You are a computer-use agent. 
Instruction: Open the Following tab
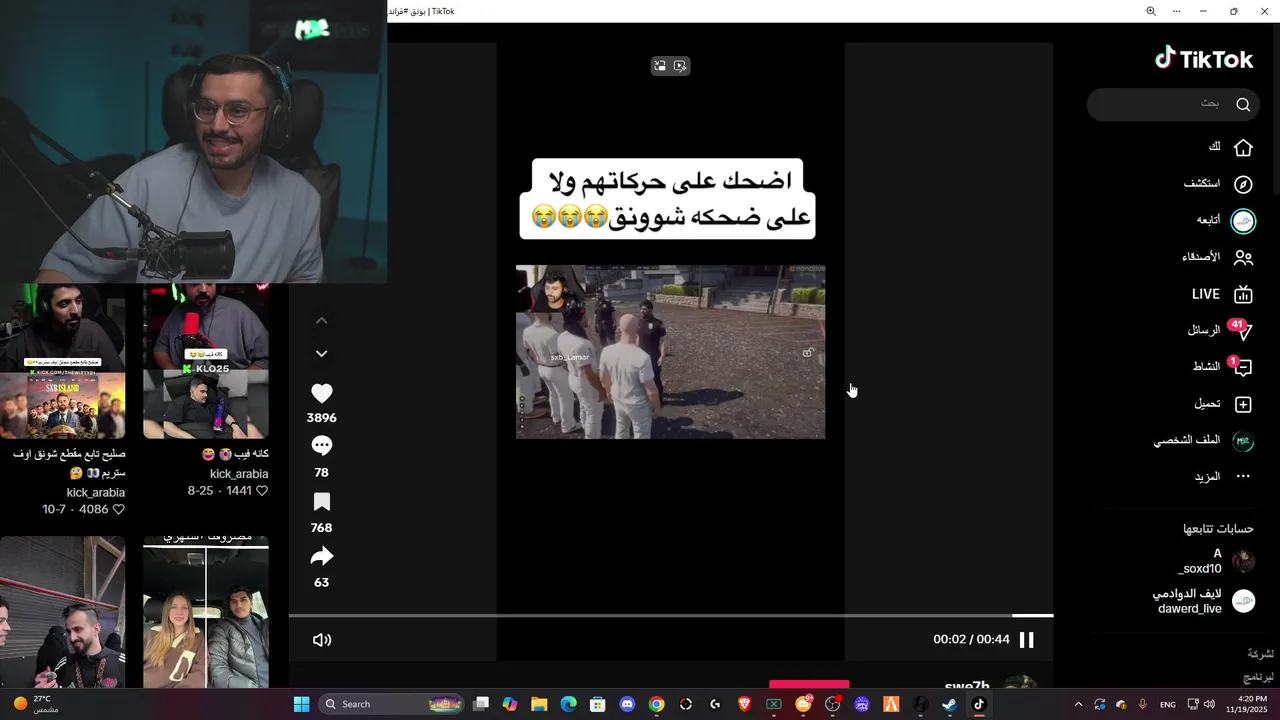(x=1225, y=220)
